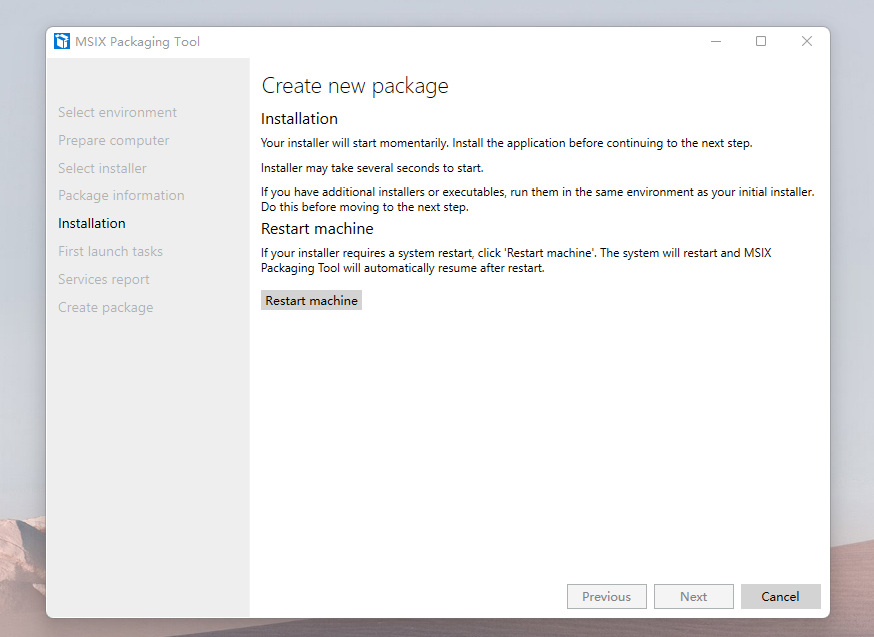Close the MSIX Packaging Tool window

pos(807,41)
